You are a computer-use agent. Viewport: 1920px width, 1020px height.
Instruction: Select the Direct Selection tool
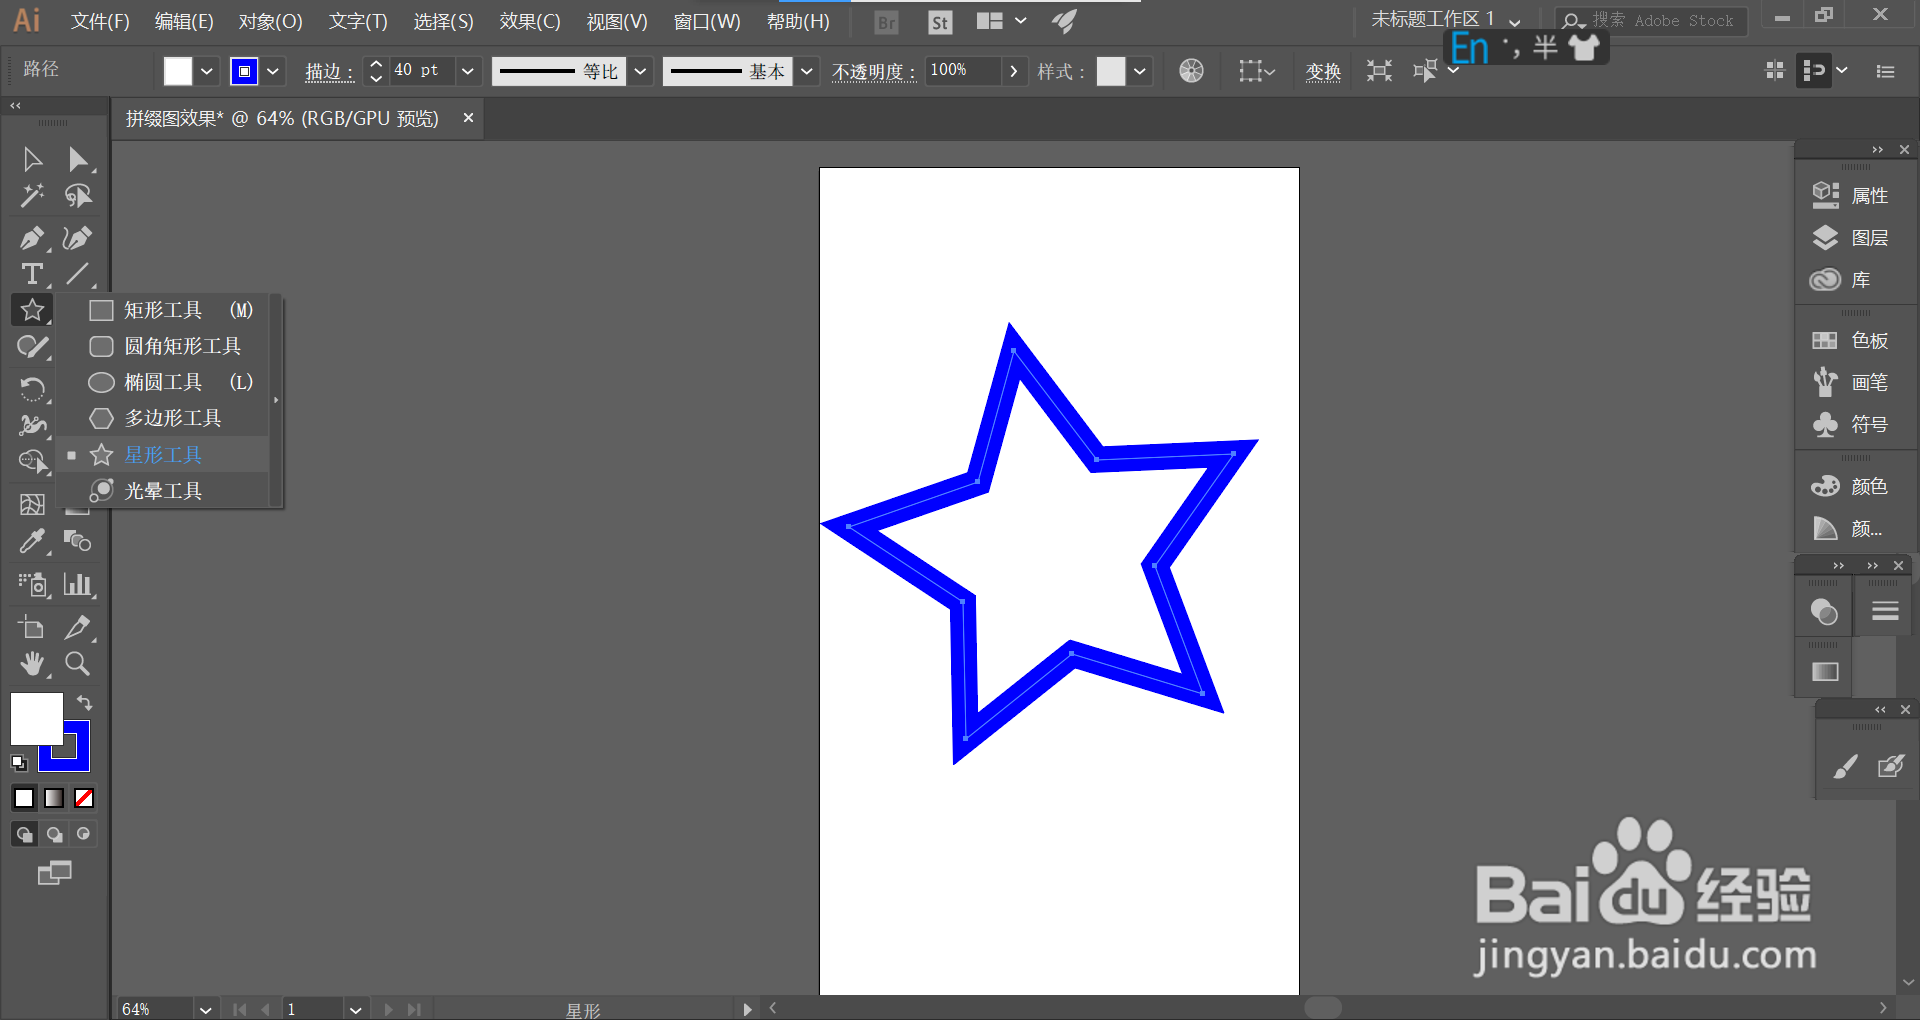(78, 159)
